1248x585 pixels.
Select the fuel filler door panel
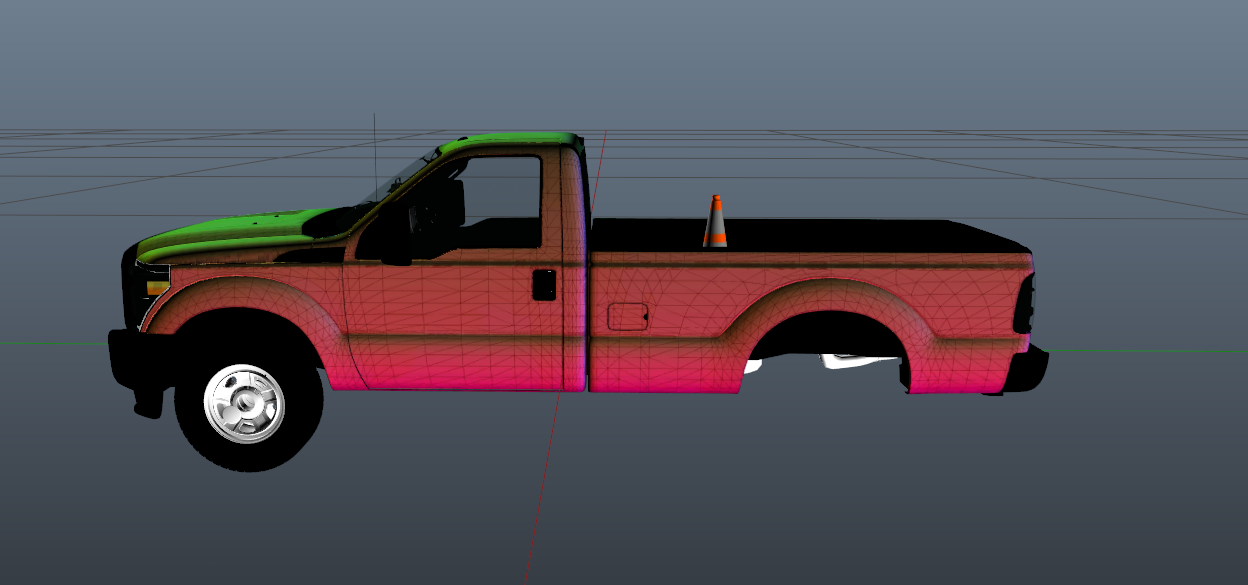(x=627, y=316)
